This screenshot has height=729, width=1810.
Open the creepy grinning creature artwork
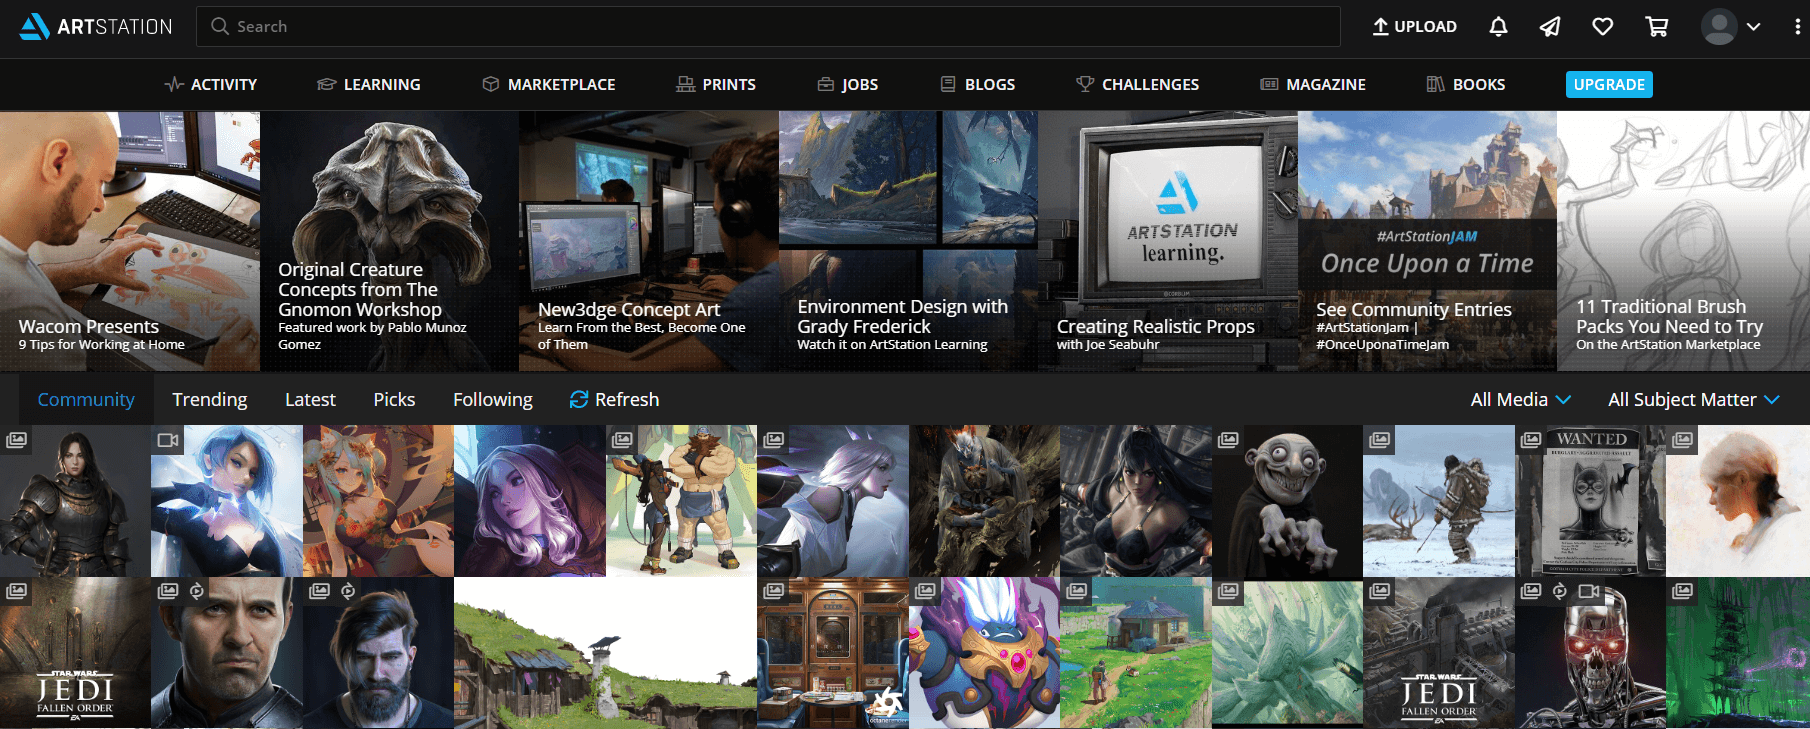pyautogui.click(x=1287, y=501)
